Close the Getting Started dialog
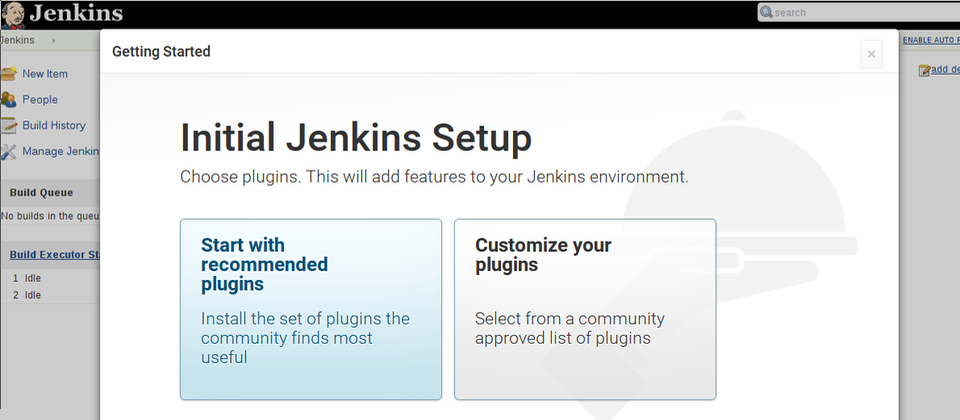The width and height of the screenshot is (960, 420). [871, 54]
